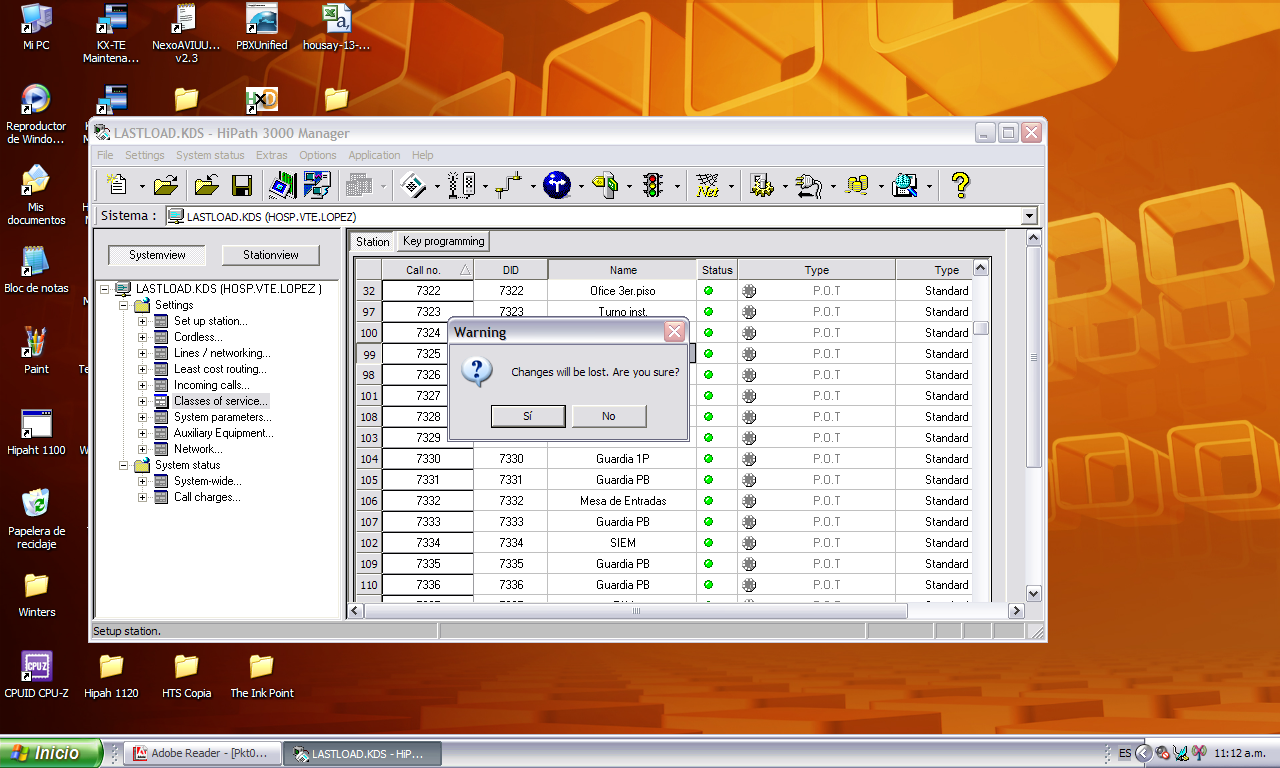Image resolution: width=1280 pixels, height=768 pixels.
Task: Click the lines/networking pipe toolbar icon
Action: point(510,185)
